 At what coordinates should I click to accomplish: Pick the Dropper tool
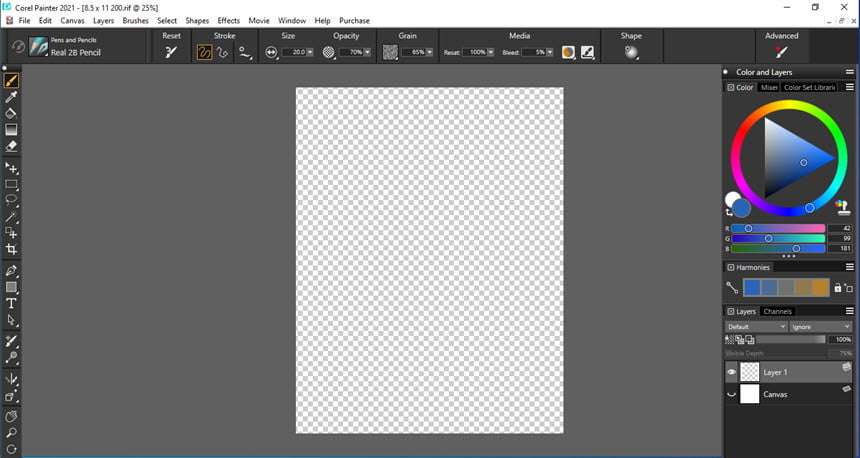pyautogui.click(x=12, y=97)
